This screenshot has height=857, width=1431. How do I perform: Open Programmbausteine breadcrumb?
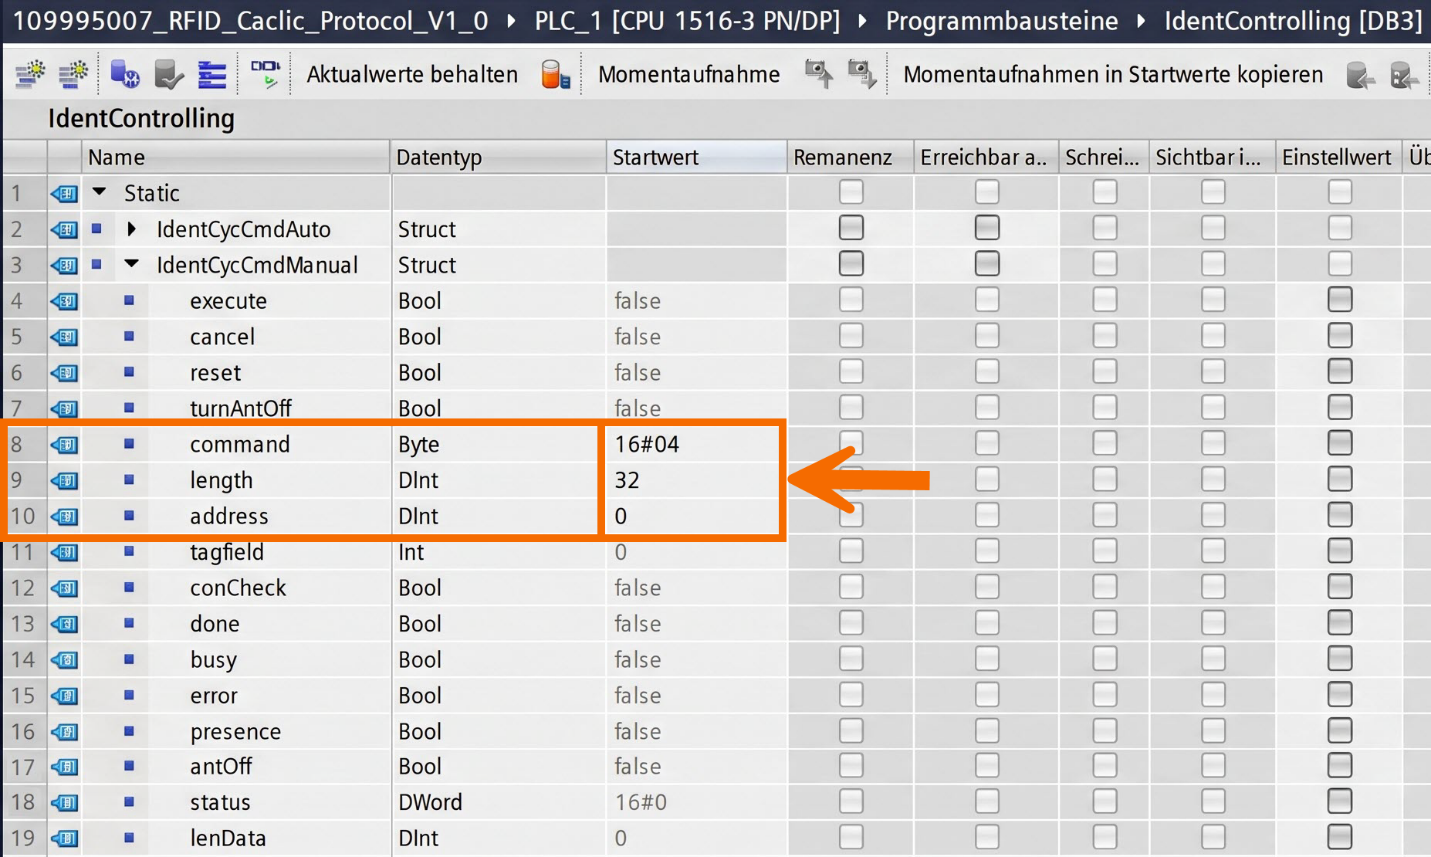[1002, 21]
